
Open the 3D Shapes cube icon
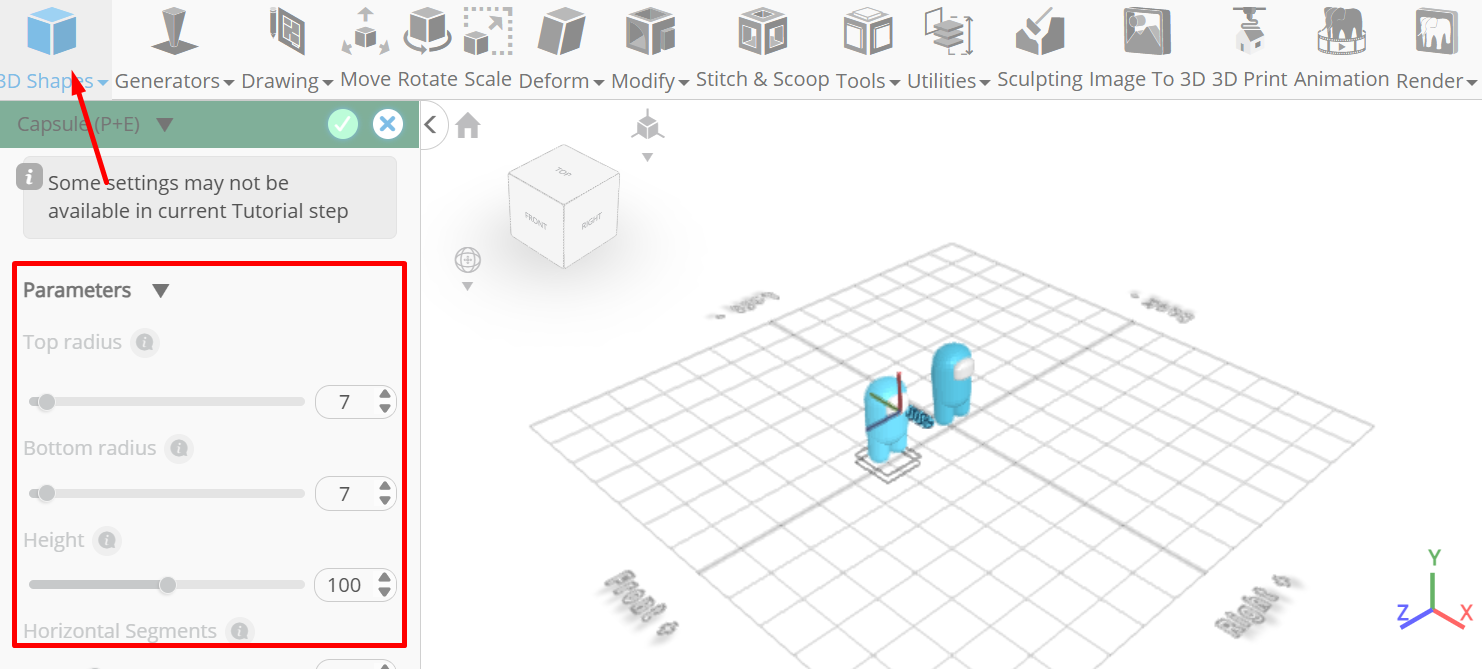pyautogui.click(x=52, y=30)
